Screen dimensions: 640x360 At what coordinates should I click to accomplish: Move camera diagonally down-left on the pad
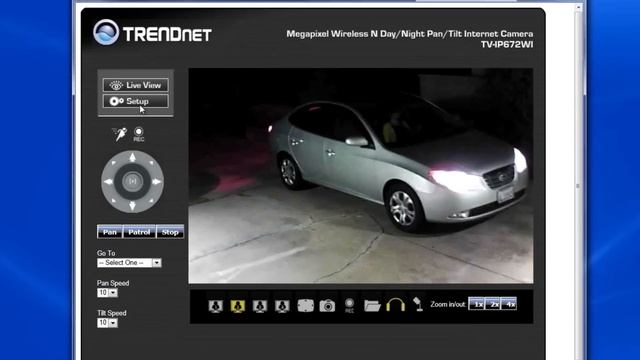coord(114,200)
